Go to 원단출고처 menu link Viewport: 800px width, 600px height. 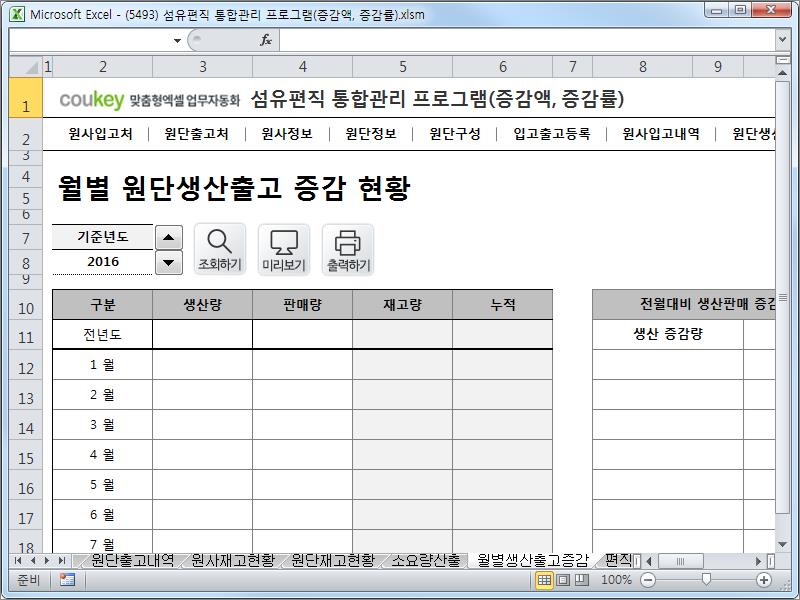(x=196, y=134)
